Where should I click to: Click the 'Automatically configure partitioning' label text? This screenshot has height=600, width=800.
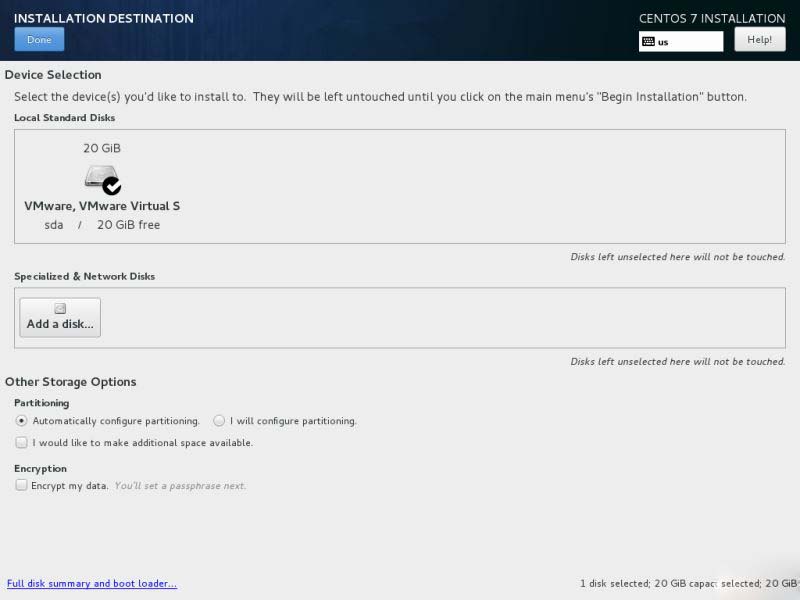(116, 421)
